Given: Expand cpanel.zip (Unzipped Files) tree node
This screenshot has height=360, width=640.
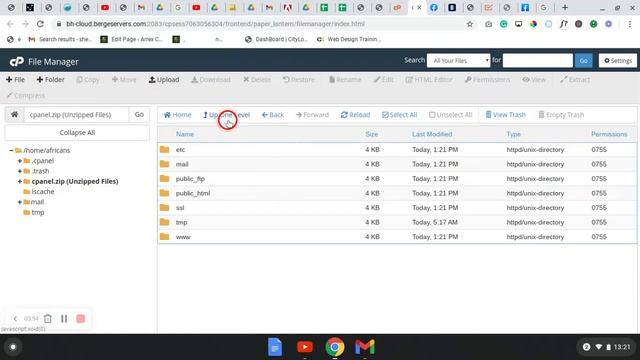Looking at the screenshot, I should [20, 181].
